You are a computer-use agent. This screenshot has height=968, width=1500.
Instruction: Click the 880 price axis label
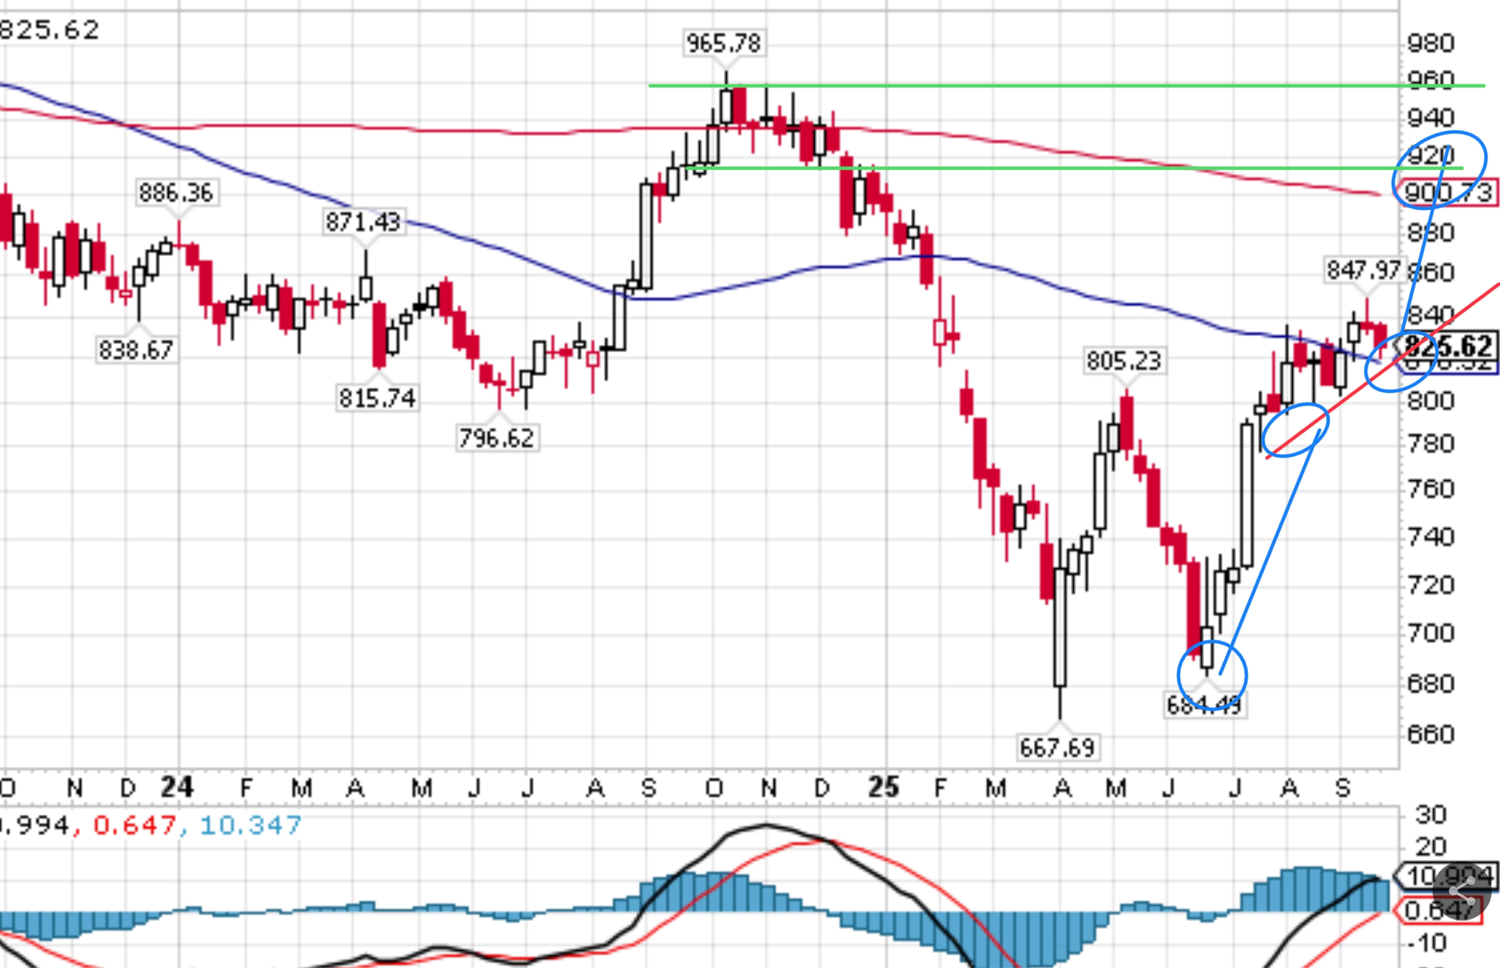pos(1430,233)
